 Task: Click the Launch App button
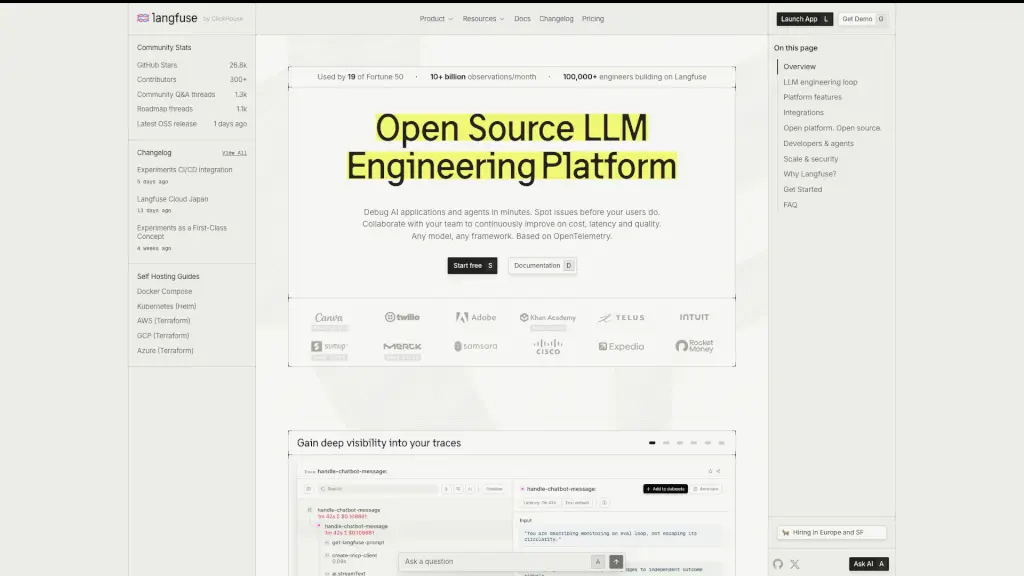click(805, 19)
